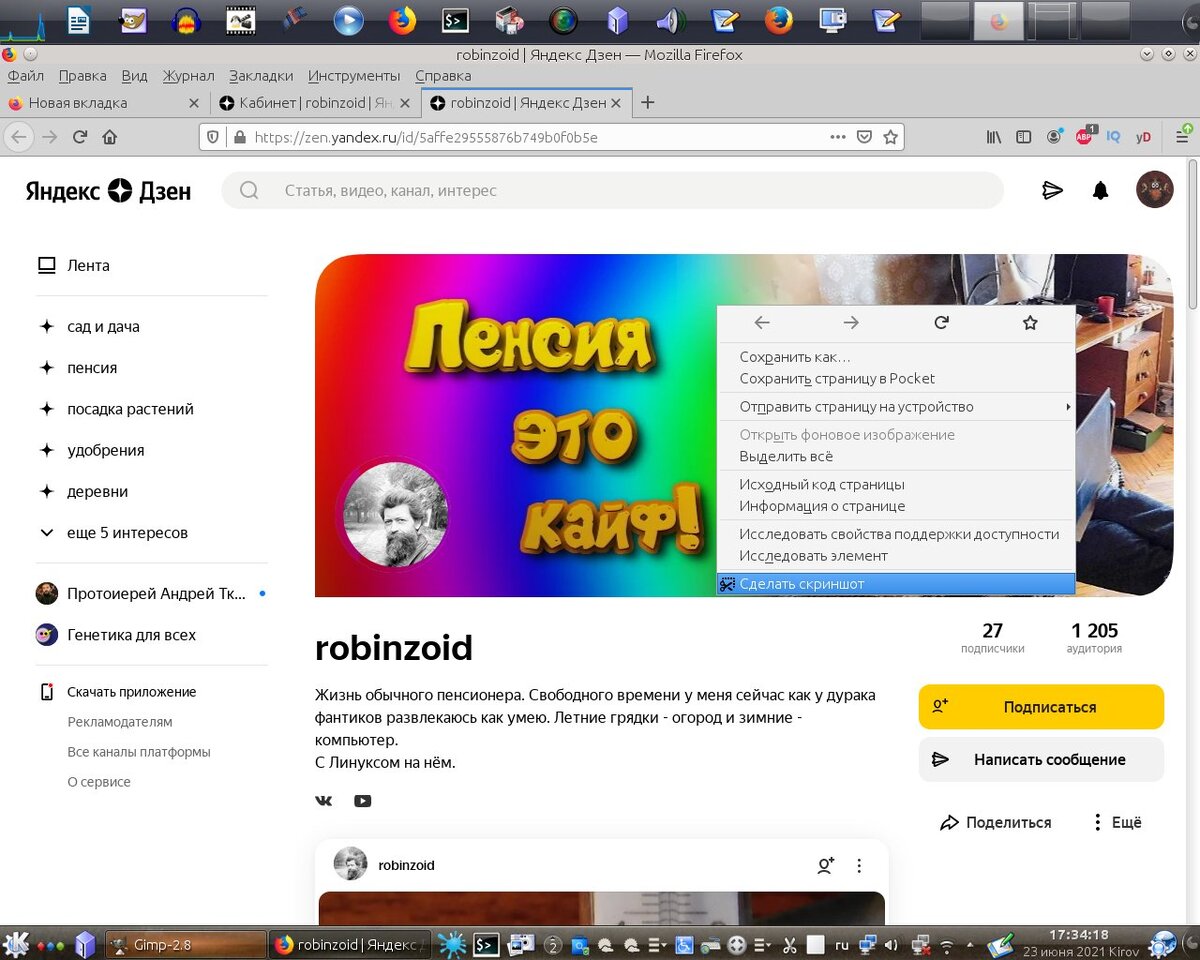Open the KDE application launcher
Image resolution: width=1200 pixels, height=960 pixels.
pyautogui.click(x=17, y=943)
